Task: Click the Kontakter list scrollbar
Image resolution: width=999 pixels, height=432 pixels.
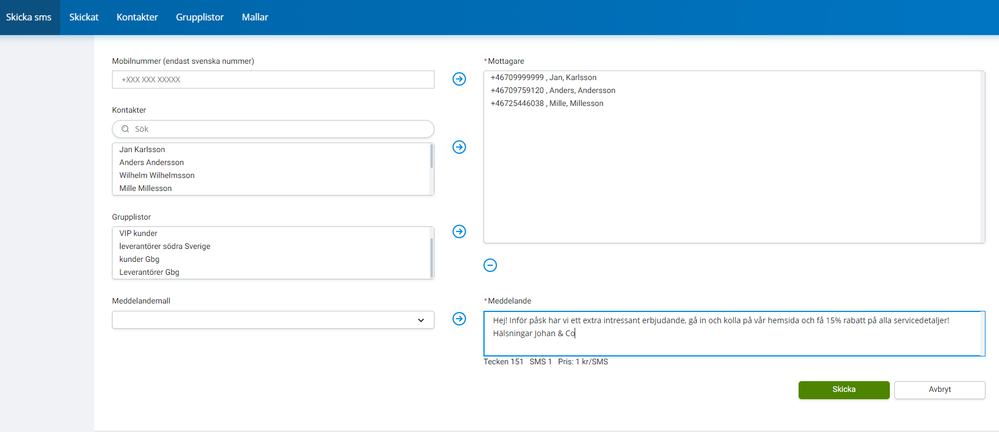Action: (x=432, y=156)
